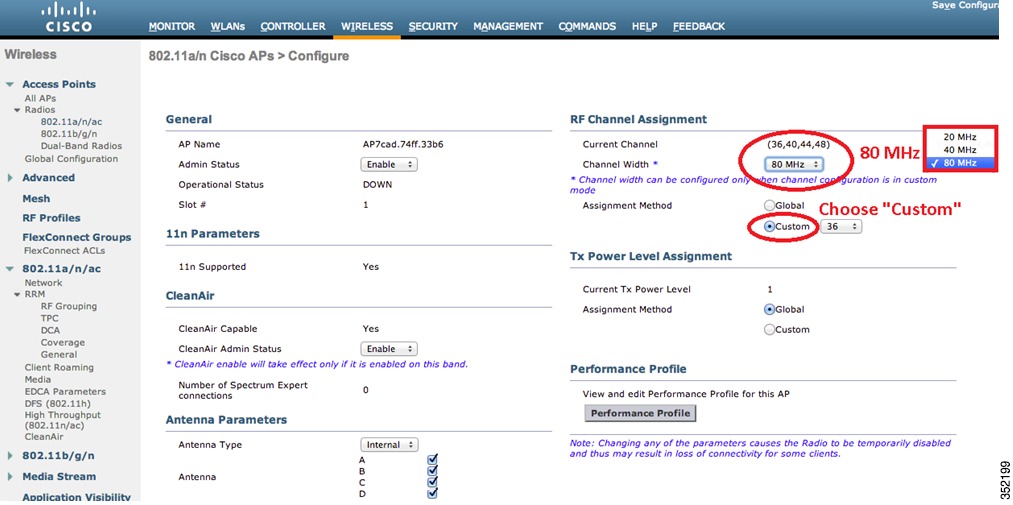
Task: Open the FEEDBACK menu
Action: point(699,26)
